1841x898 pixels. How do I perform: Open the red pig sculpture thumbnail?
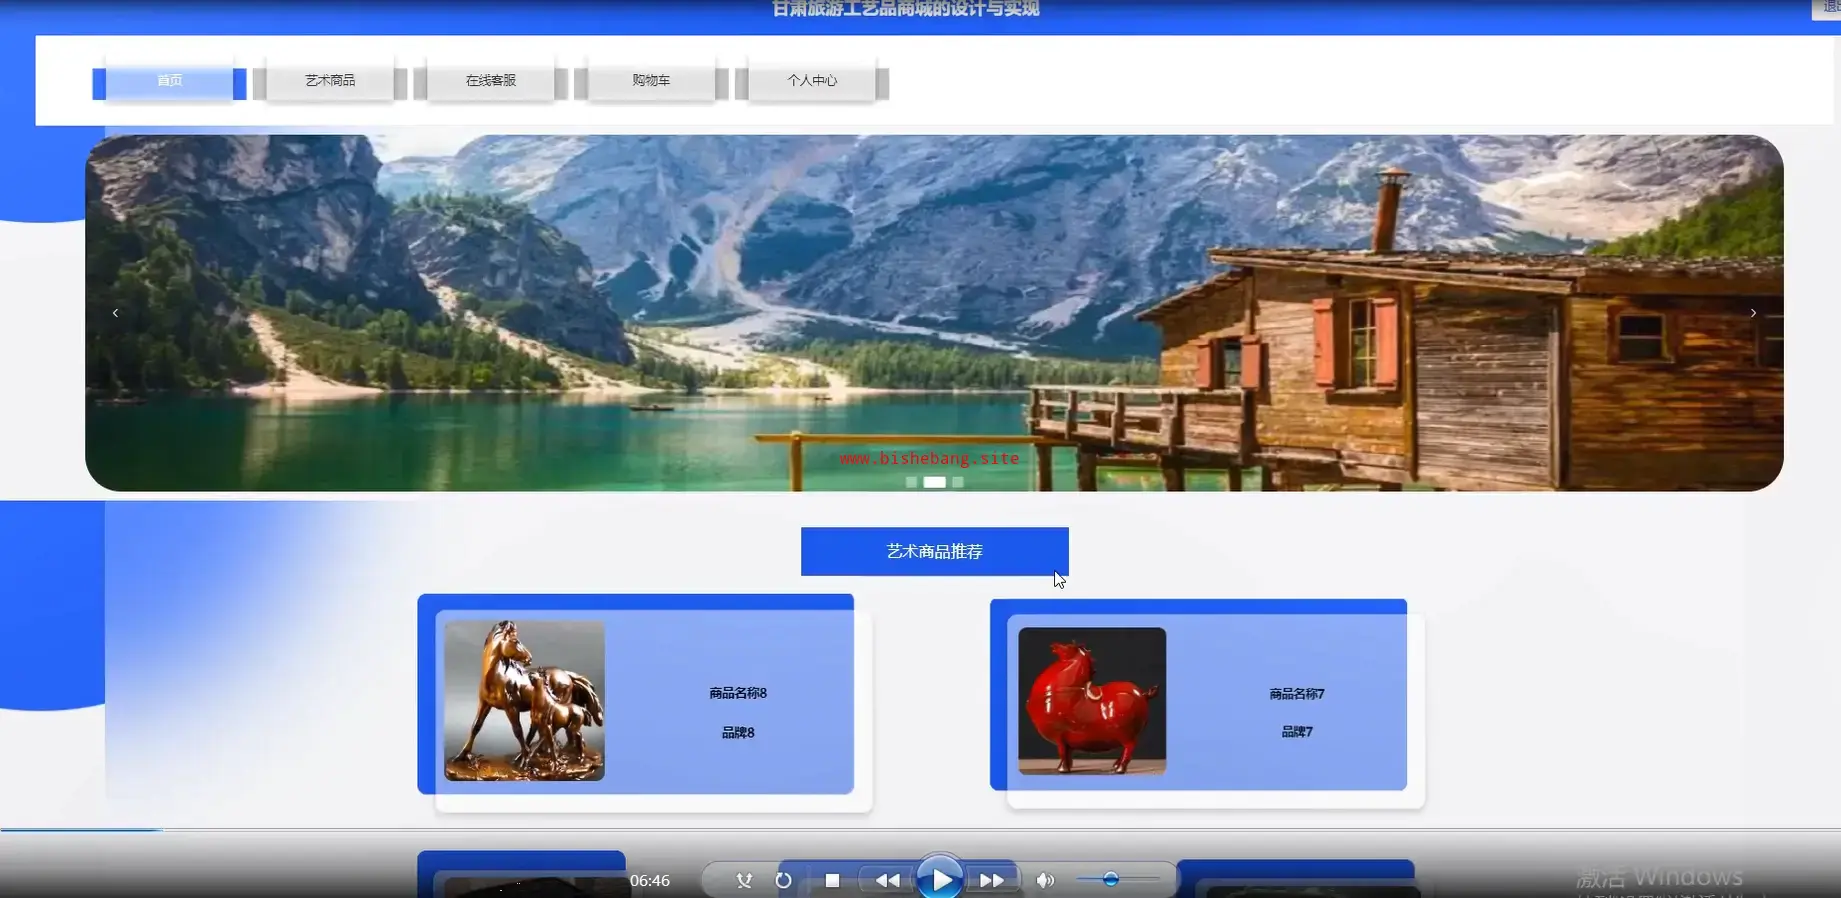tap(1092, 700)
